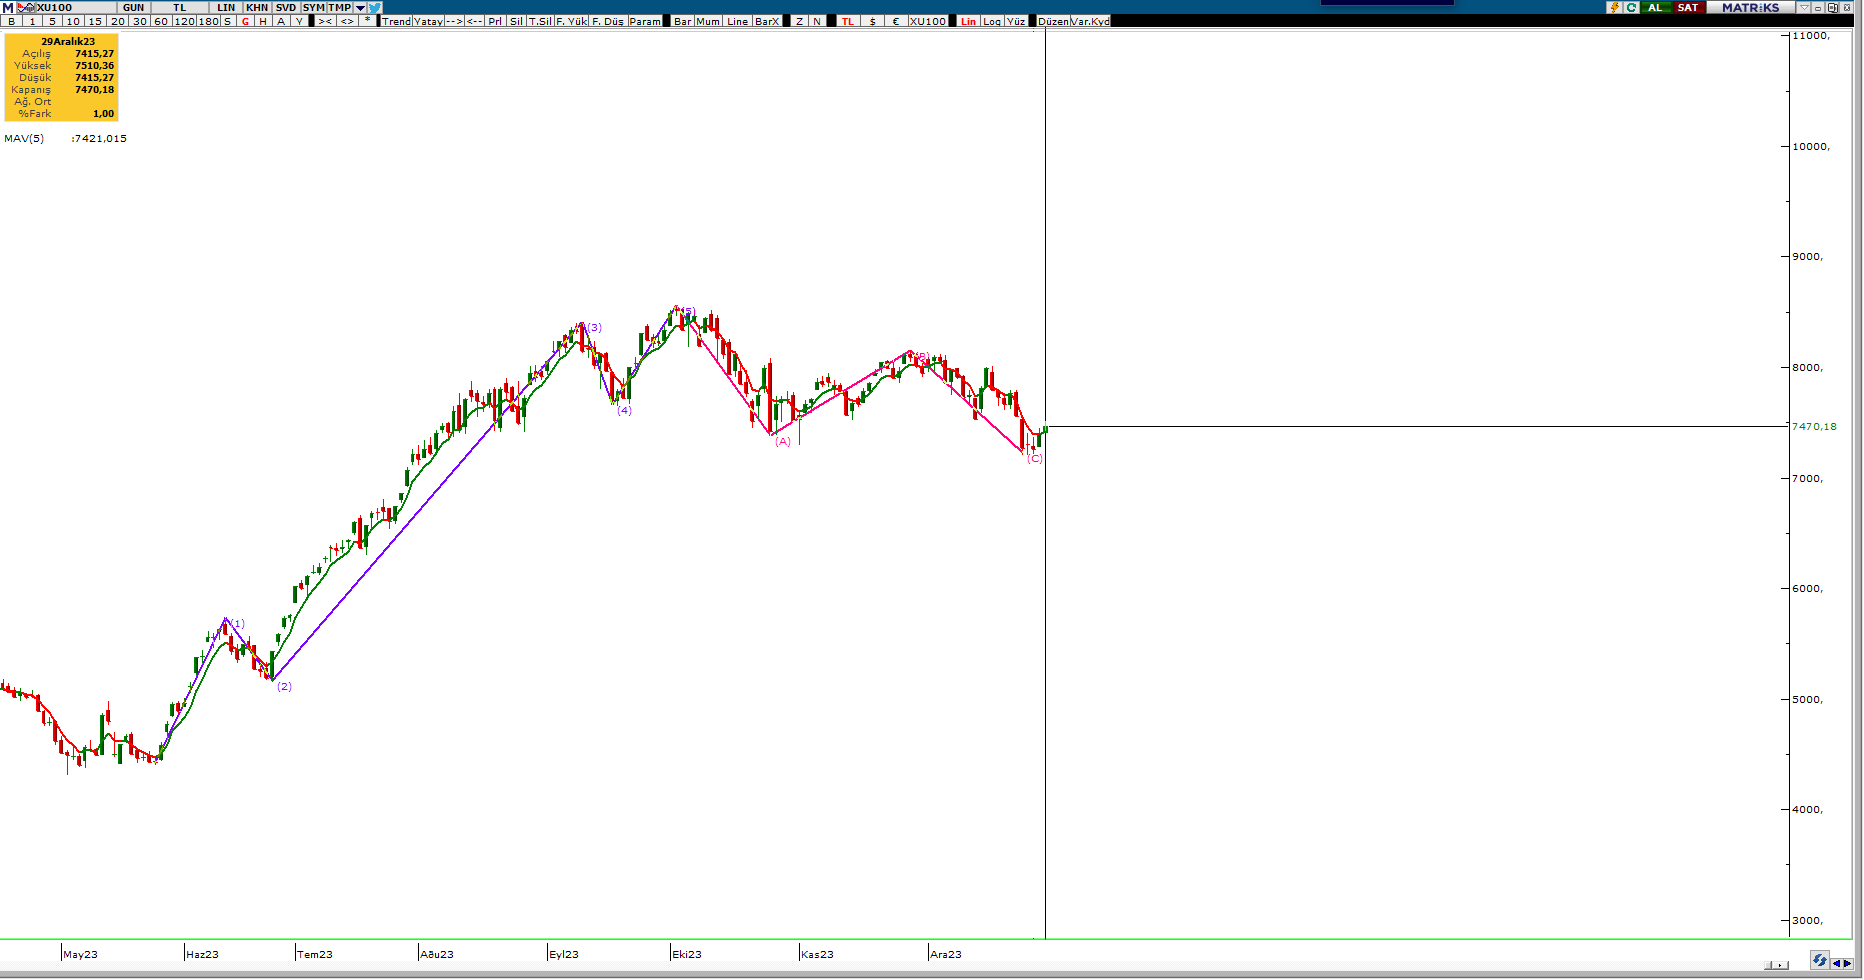Viewport: 1864px width, 980px height.
Task: Click the Twitter bird icon
Action: 375,7
